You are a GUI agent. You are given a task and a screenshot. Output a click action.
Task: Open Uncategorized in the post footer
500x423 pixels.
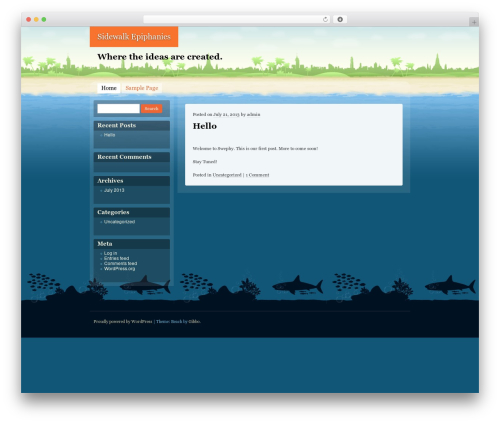point(227,175)
